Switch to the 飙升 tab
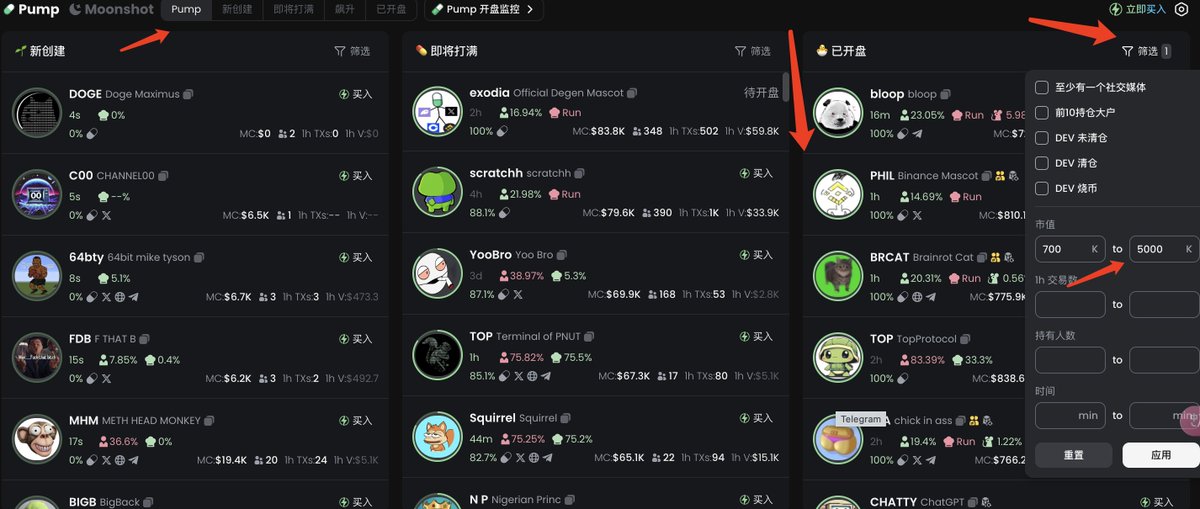1200x509 pixels. (x=345, y=9)
